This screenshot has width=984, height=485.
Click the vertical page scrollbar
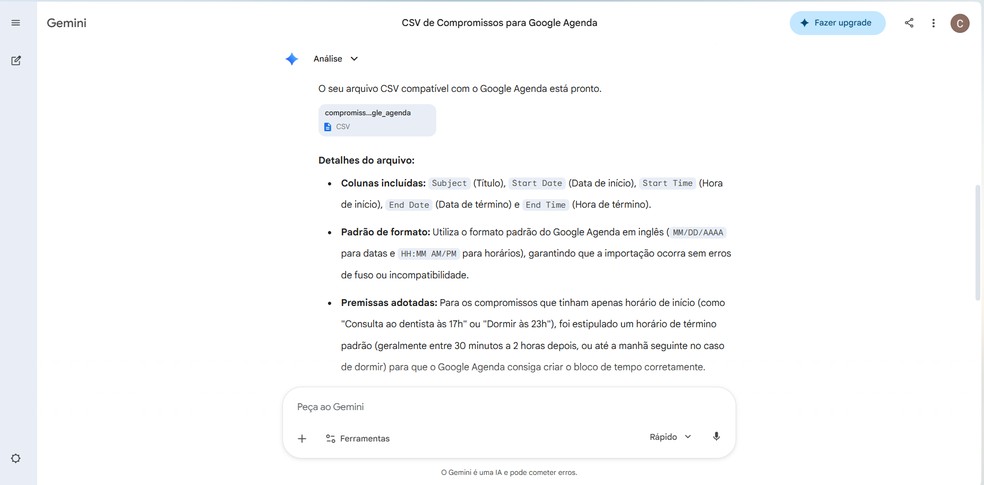coord(978,245)
